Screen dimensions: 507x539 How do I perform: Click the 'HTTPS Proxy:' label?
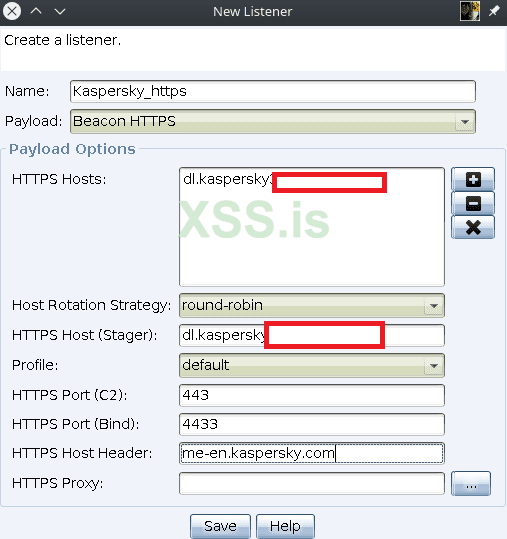tap(57, 483)
